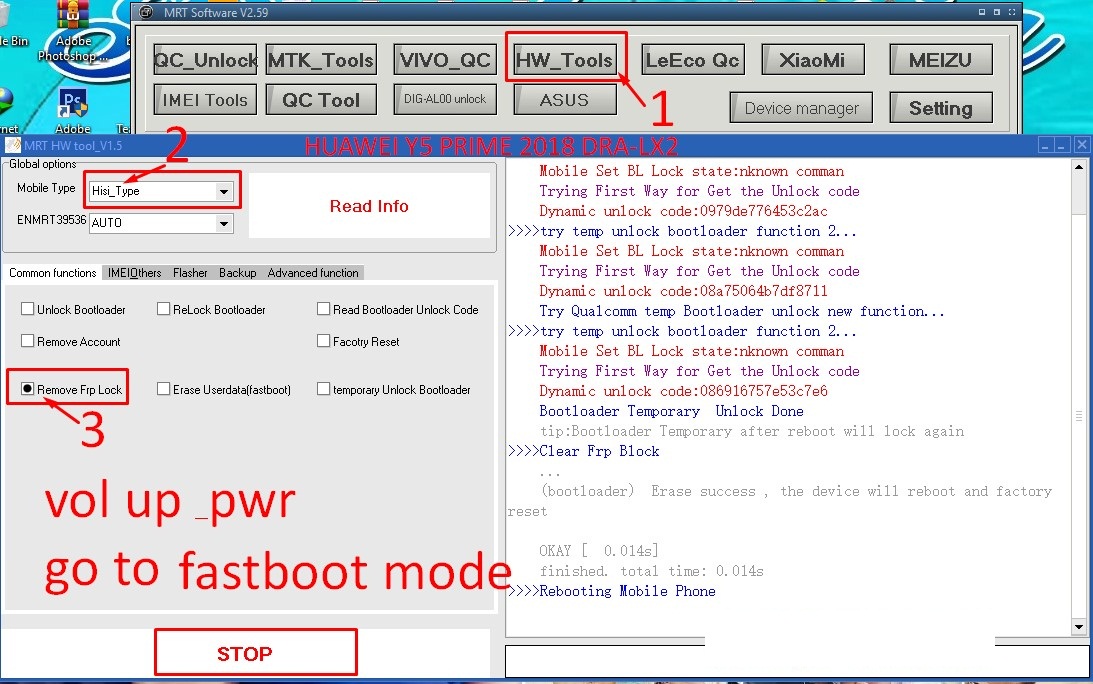Click the log scrollbar thumb
Image resolution: width=1093 pixels, height=684 pixels.
(x=1078, y=416)
